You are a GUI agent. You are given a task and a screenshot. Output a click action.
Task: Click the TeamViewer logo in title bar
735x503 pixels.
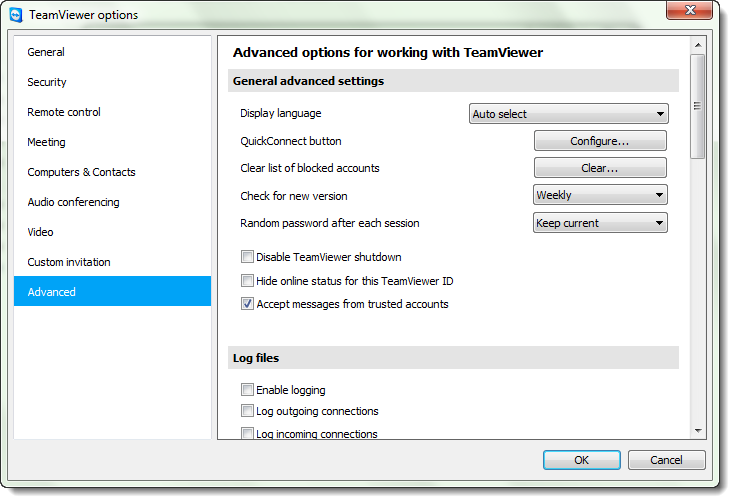coord(16,15)
